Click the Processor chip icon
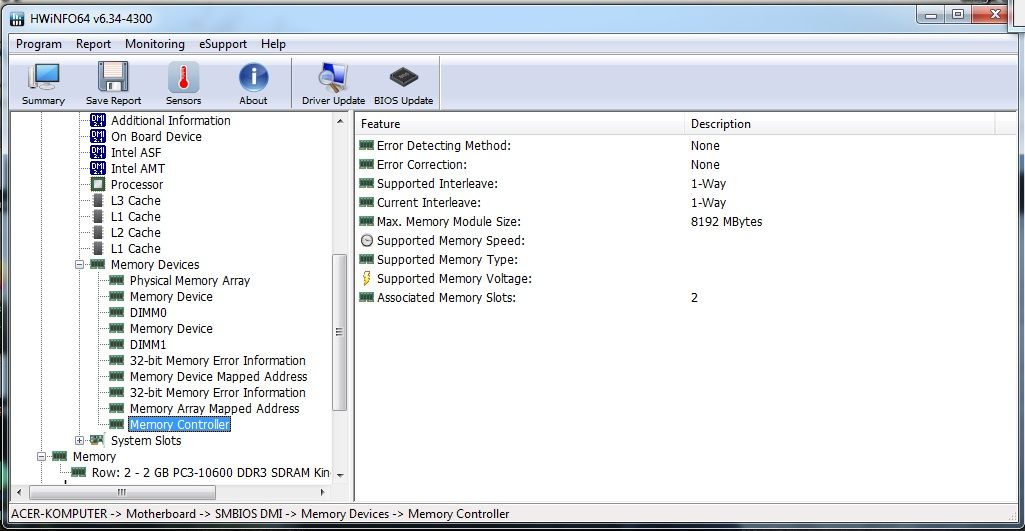Image resolution: width=1025 pixels, height=531 pixels. pyautogui.click(x=98, y=184)
